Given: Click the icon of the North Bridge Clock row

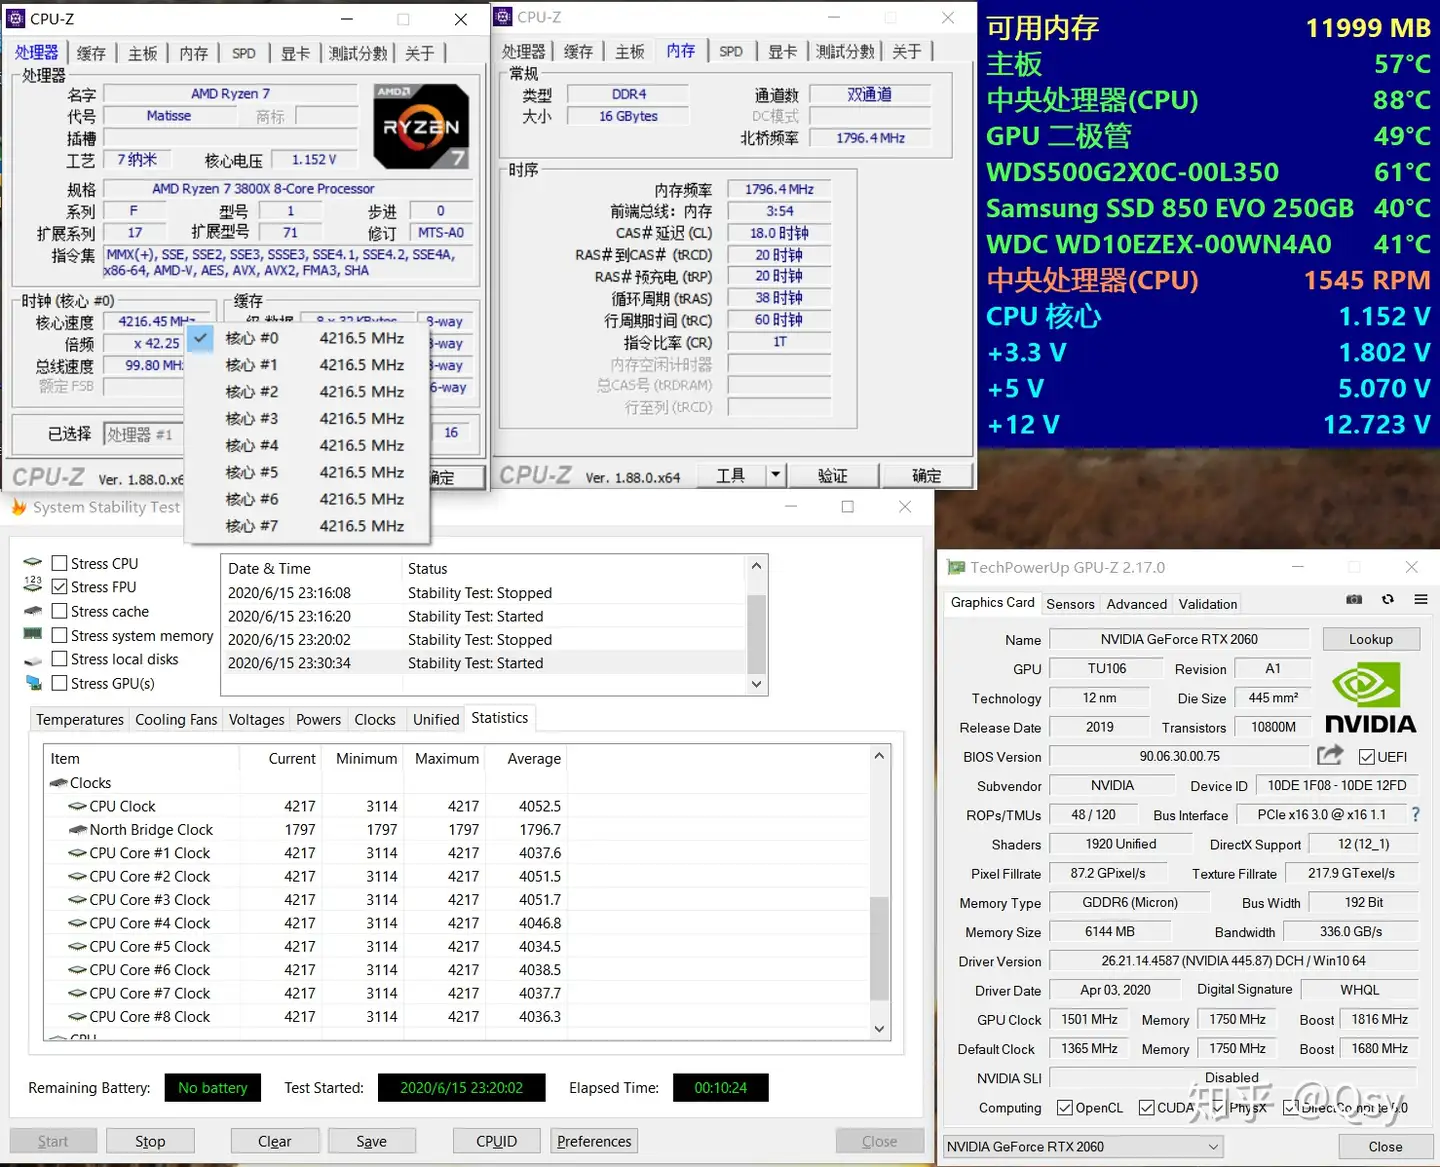Looking at the screenshot, I should point(77,829).
